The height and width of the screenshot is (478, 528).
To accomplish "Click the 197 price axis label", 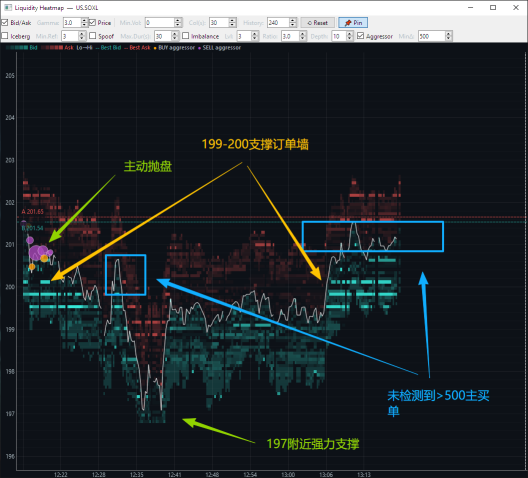I will (x=10, y=414).
